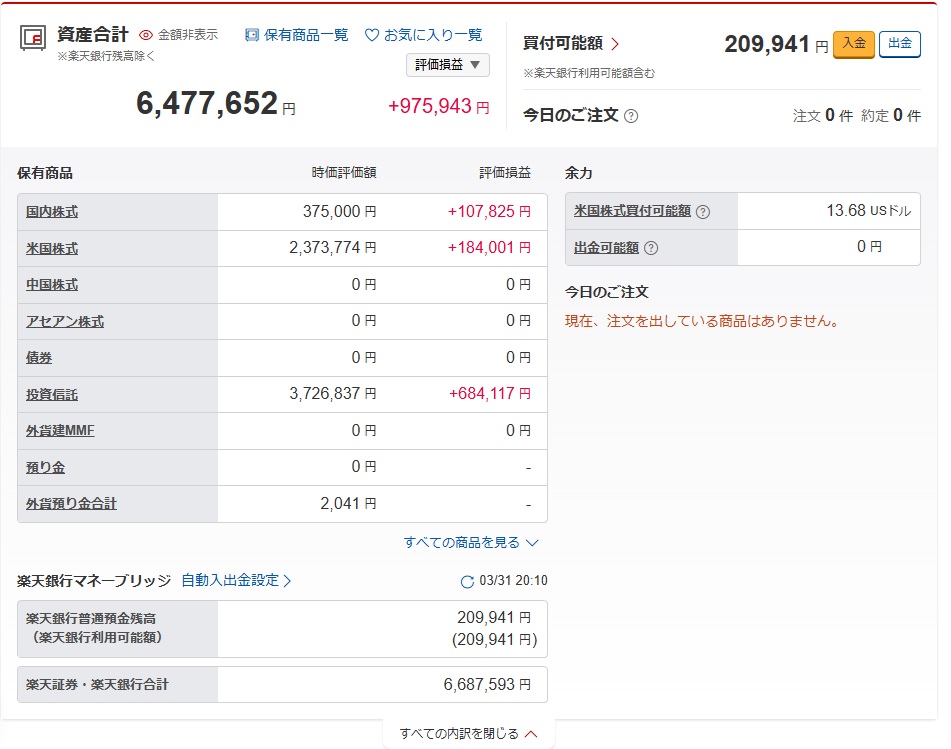Click 外貨預り金合計 value 2,041 円
This screenshot has height=749, width=951.
pyautogui.click(x=348, y=503)
